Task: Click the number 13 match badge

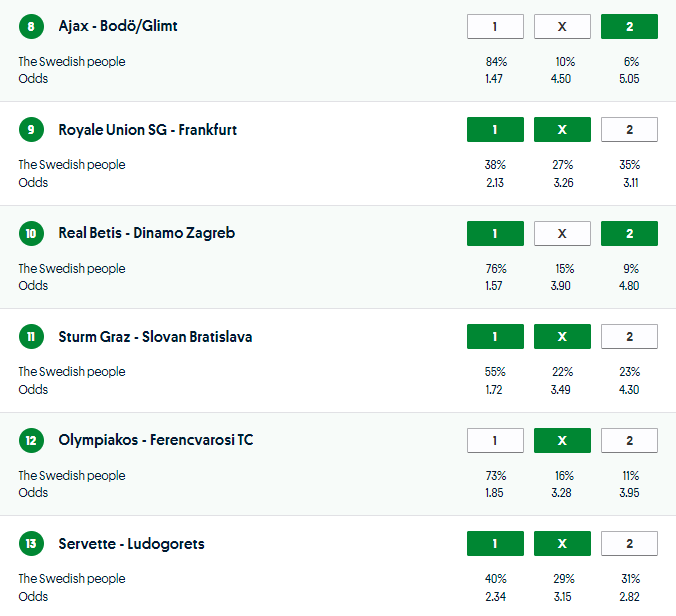Action: coord(31,544)
